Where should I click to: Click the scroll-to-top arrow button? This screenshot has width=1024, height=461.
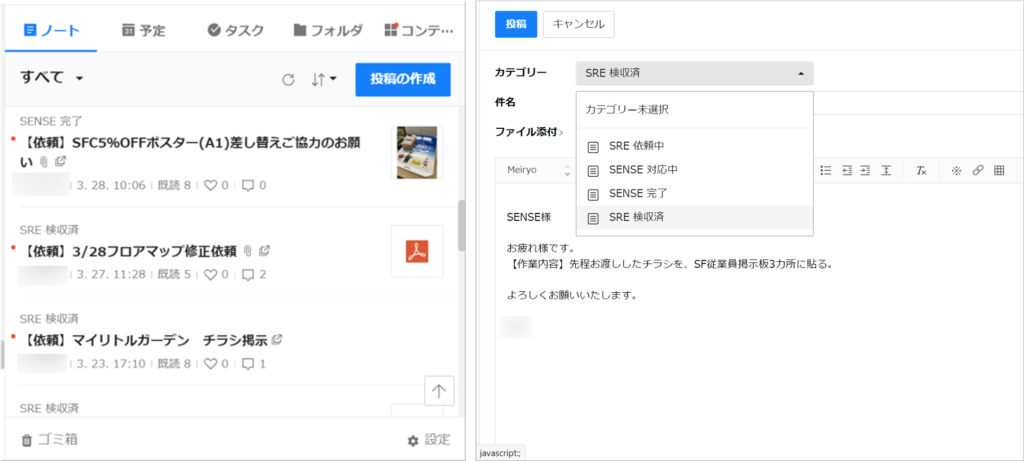coord(439,391)
